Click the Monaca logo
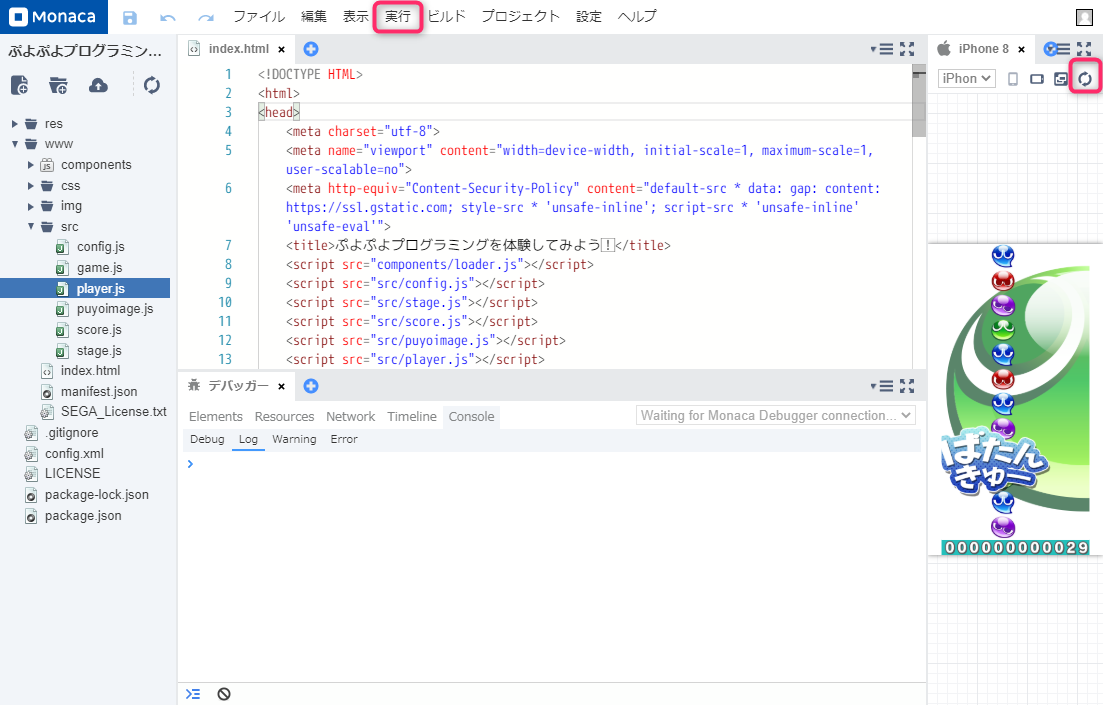The image size is (1103, 705). click(x=53, y=17)
